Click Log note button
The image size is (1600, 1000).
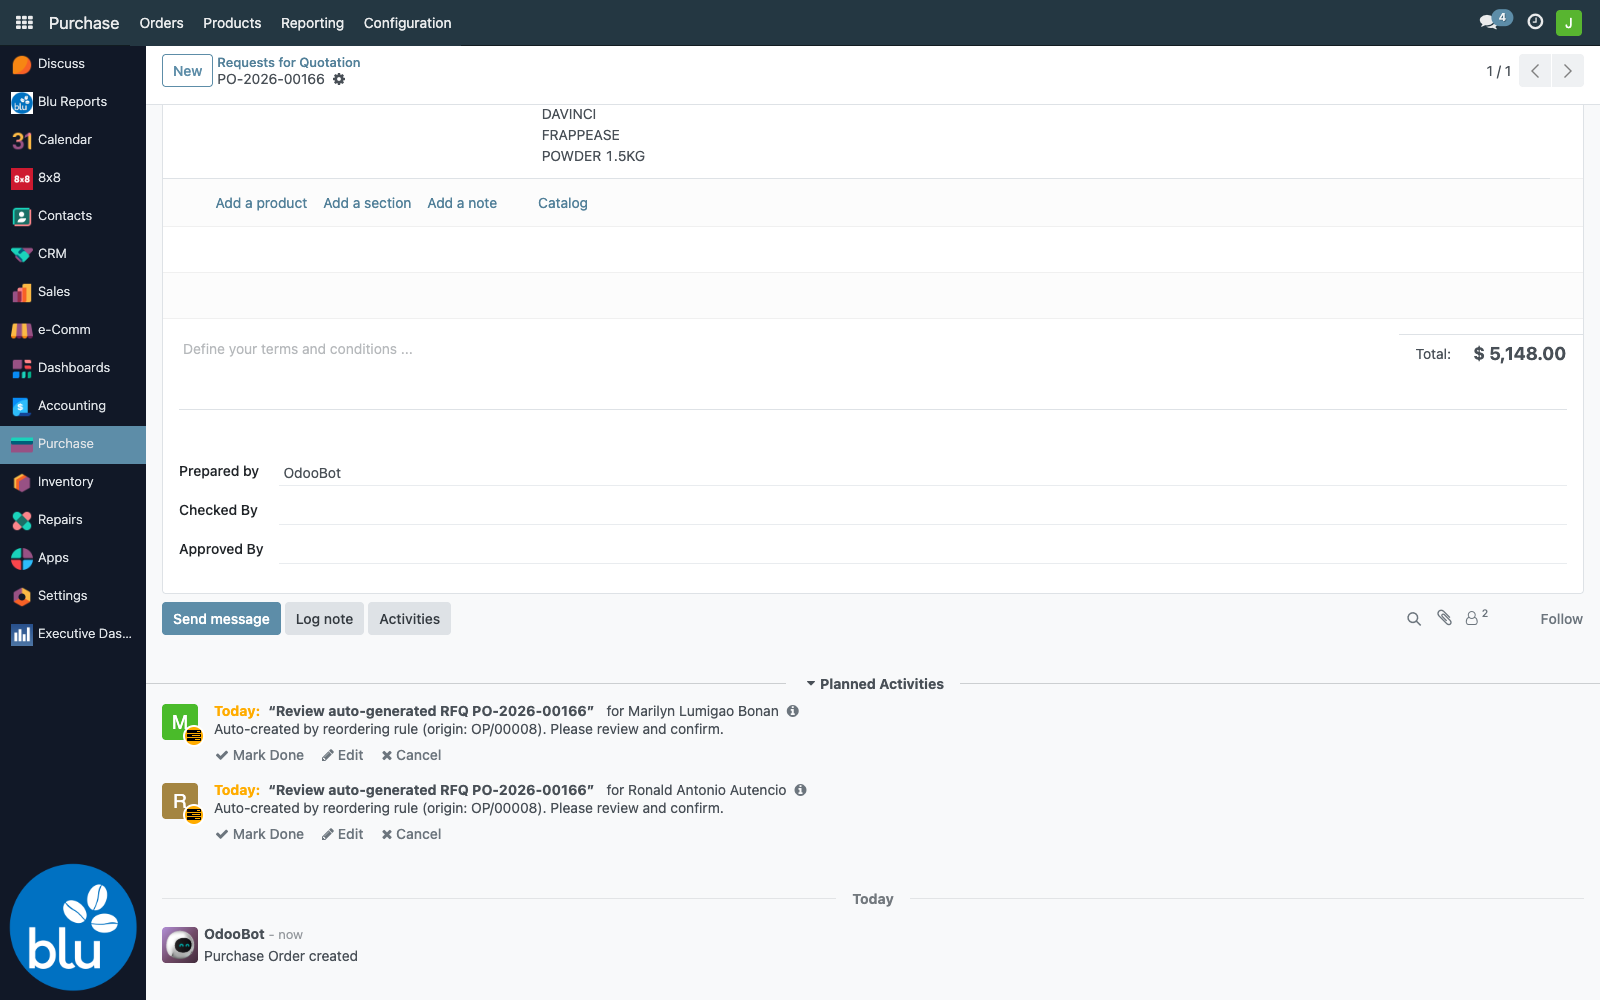point(324,619)
